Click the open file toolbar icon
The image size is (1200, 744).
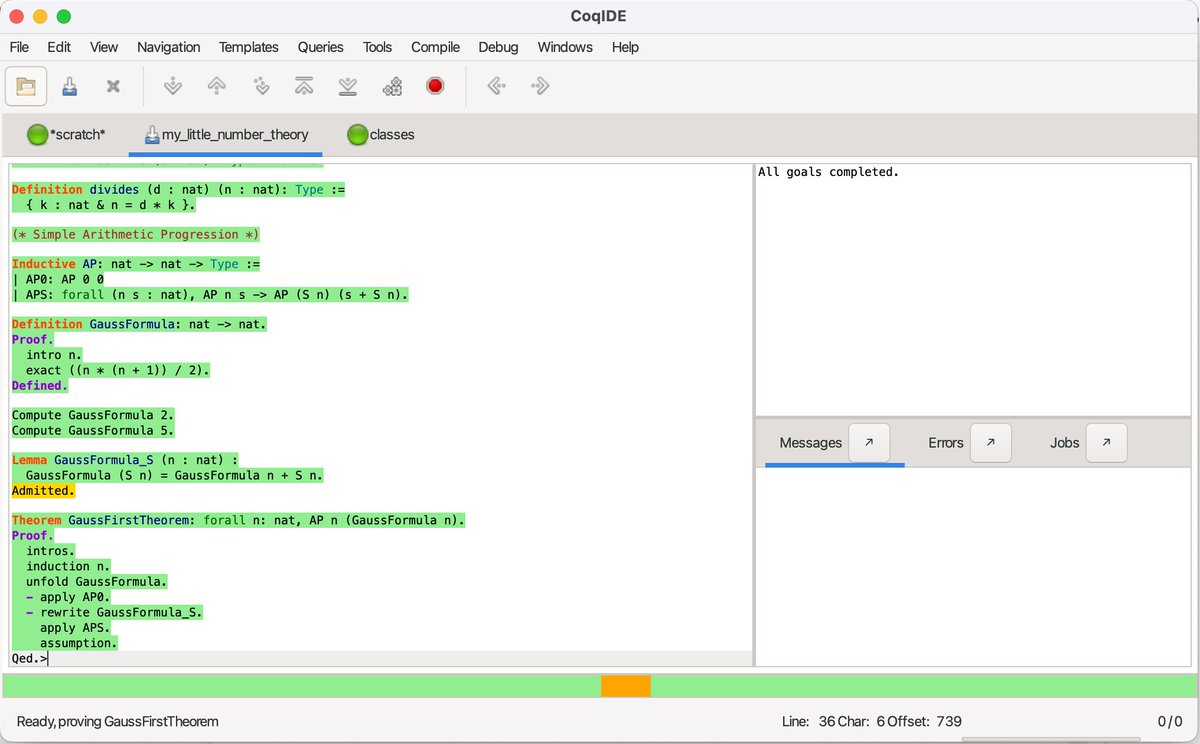[26, 86]
